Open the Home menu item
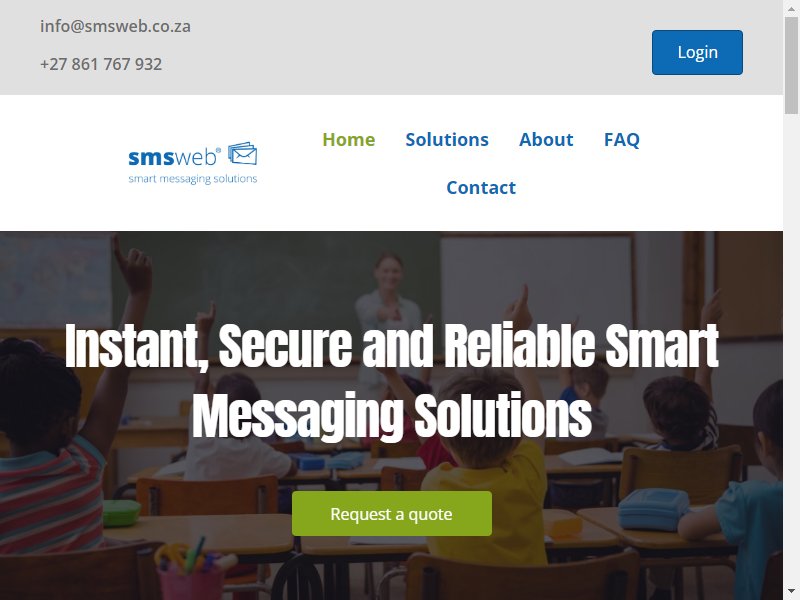This screenshot has height=600, width=800. tap(348, 139)
